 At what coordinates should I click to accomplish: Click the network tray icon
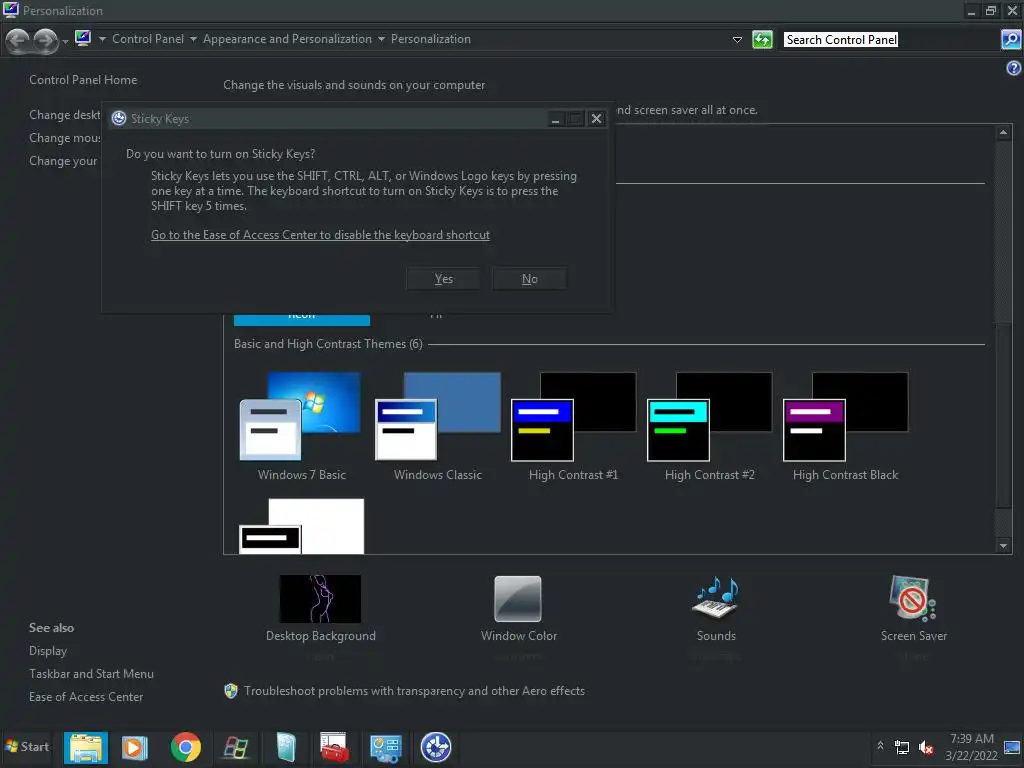(x=902, y=748)
